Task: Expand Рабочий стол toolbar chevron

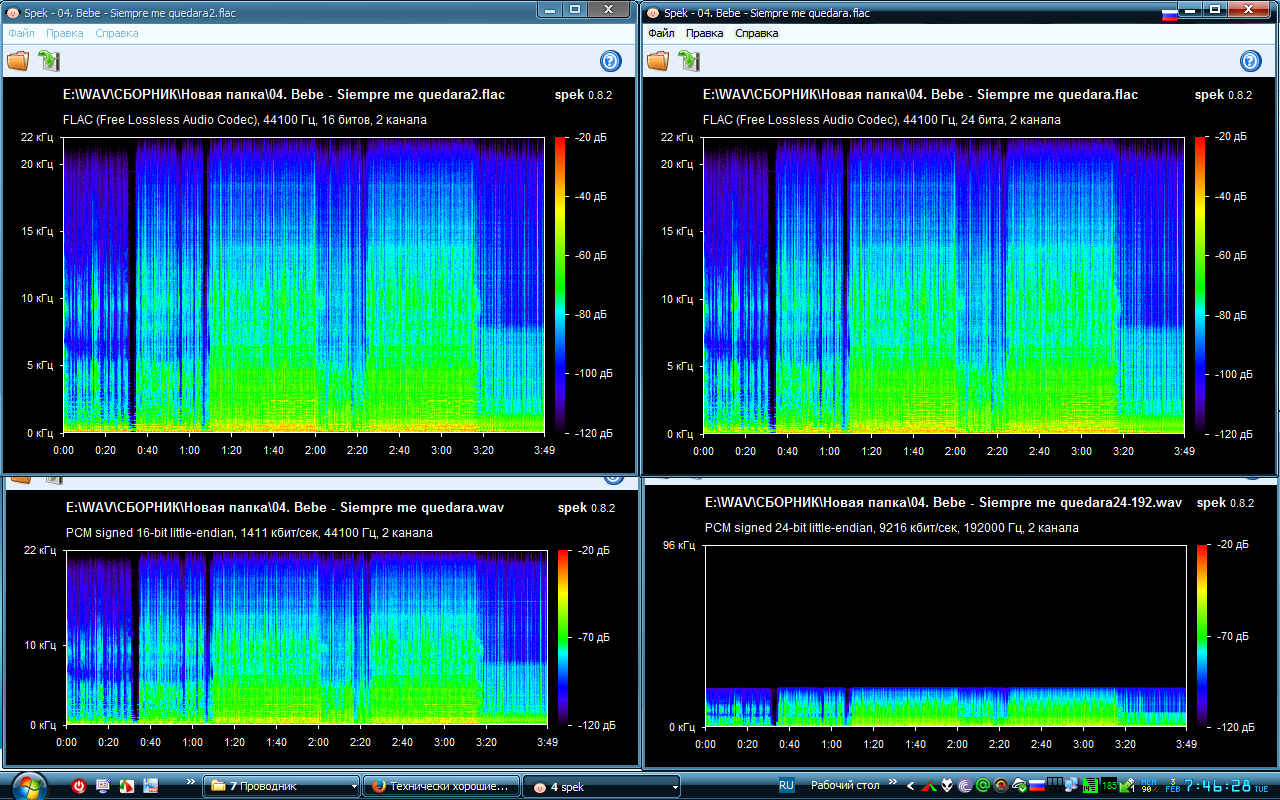Action: (x=894, y=781)
